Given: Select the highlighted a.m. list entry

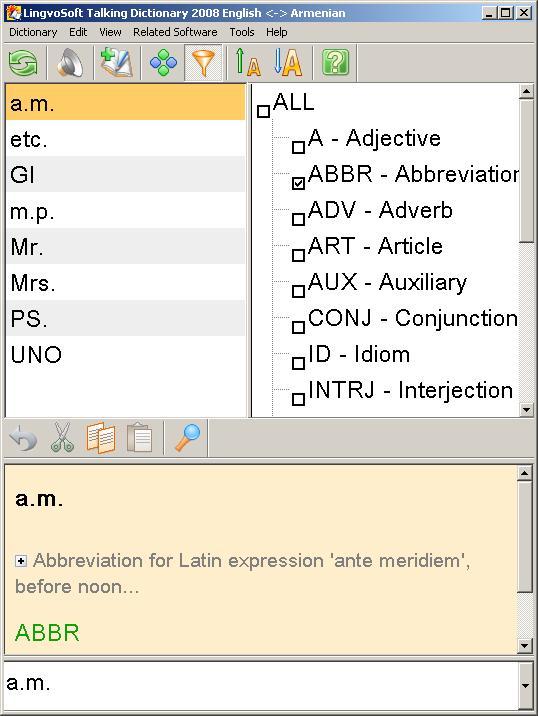Looking at the screenshot, I should pos(126,103).
